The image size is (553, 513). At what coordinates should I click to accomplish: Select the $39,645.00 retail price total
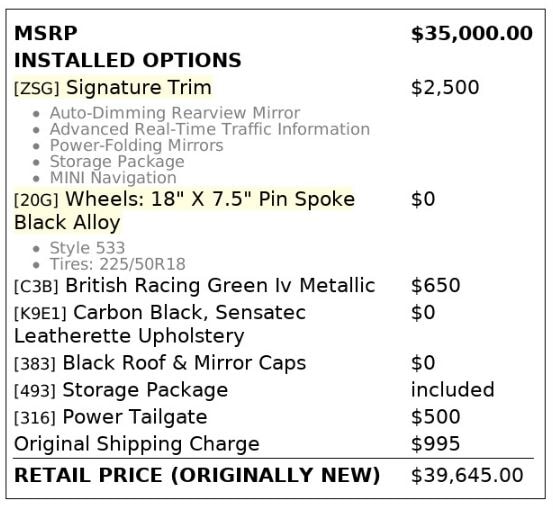point(467,475)
